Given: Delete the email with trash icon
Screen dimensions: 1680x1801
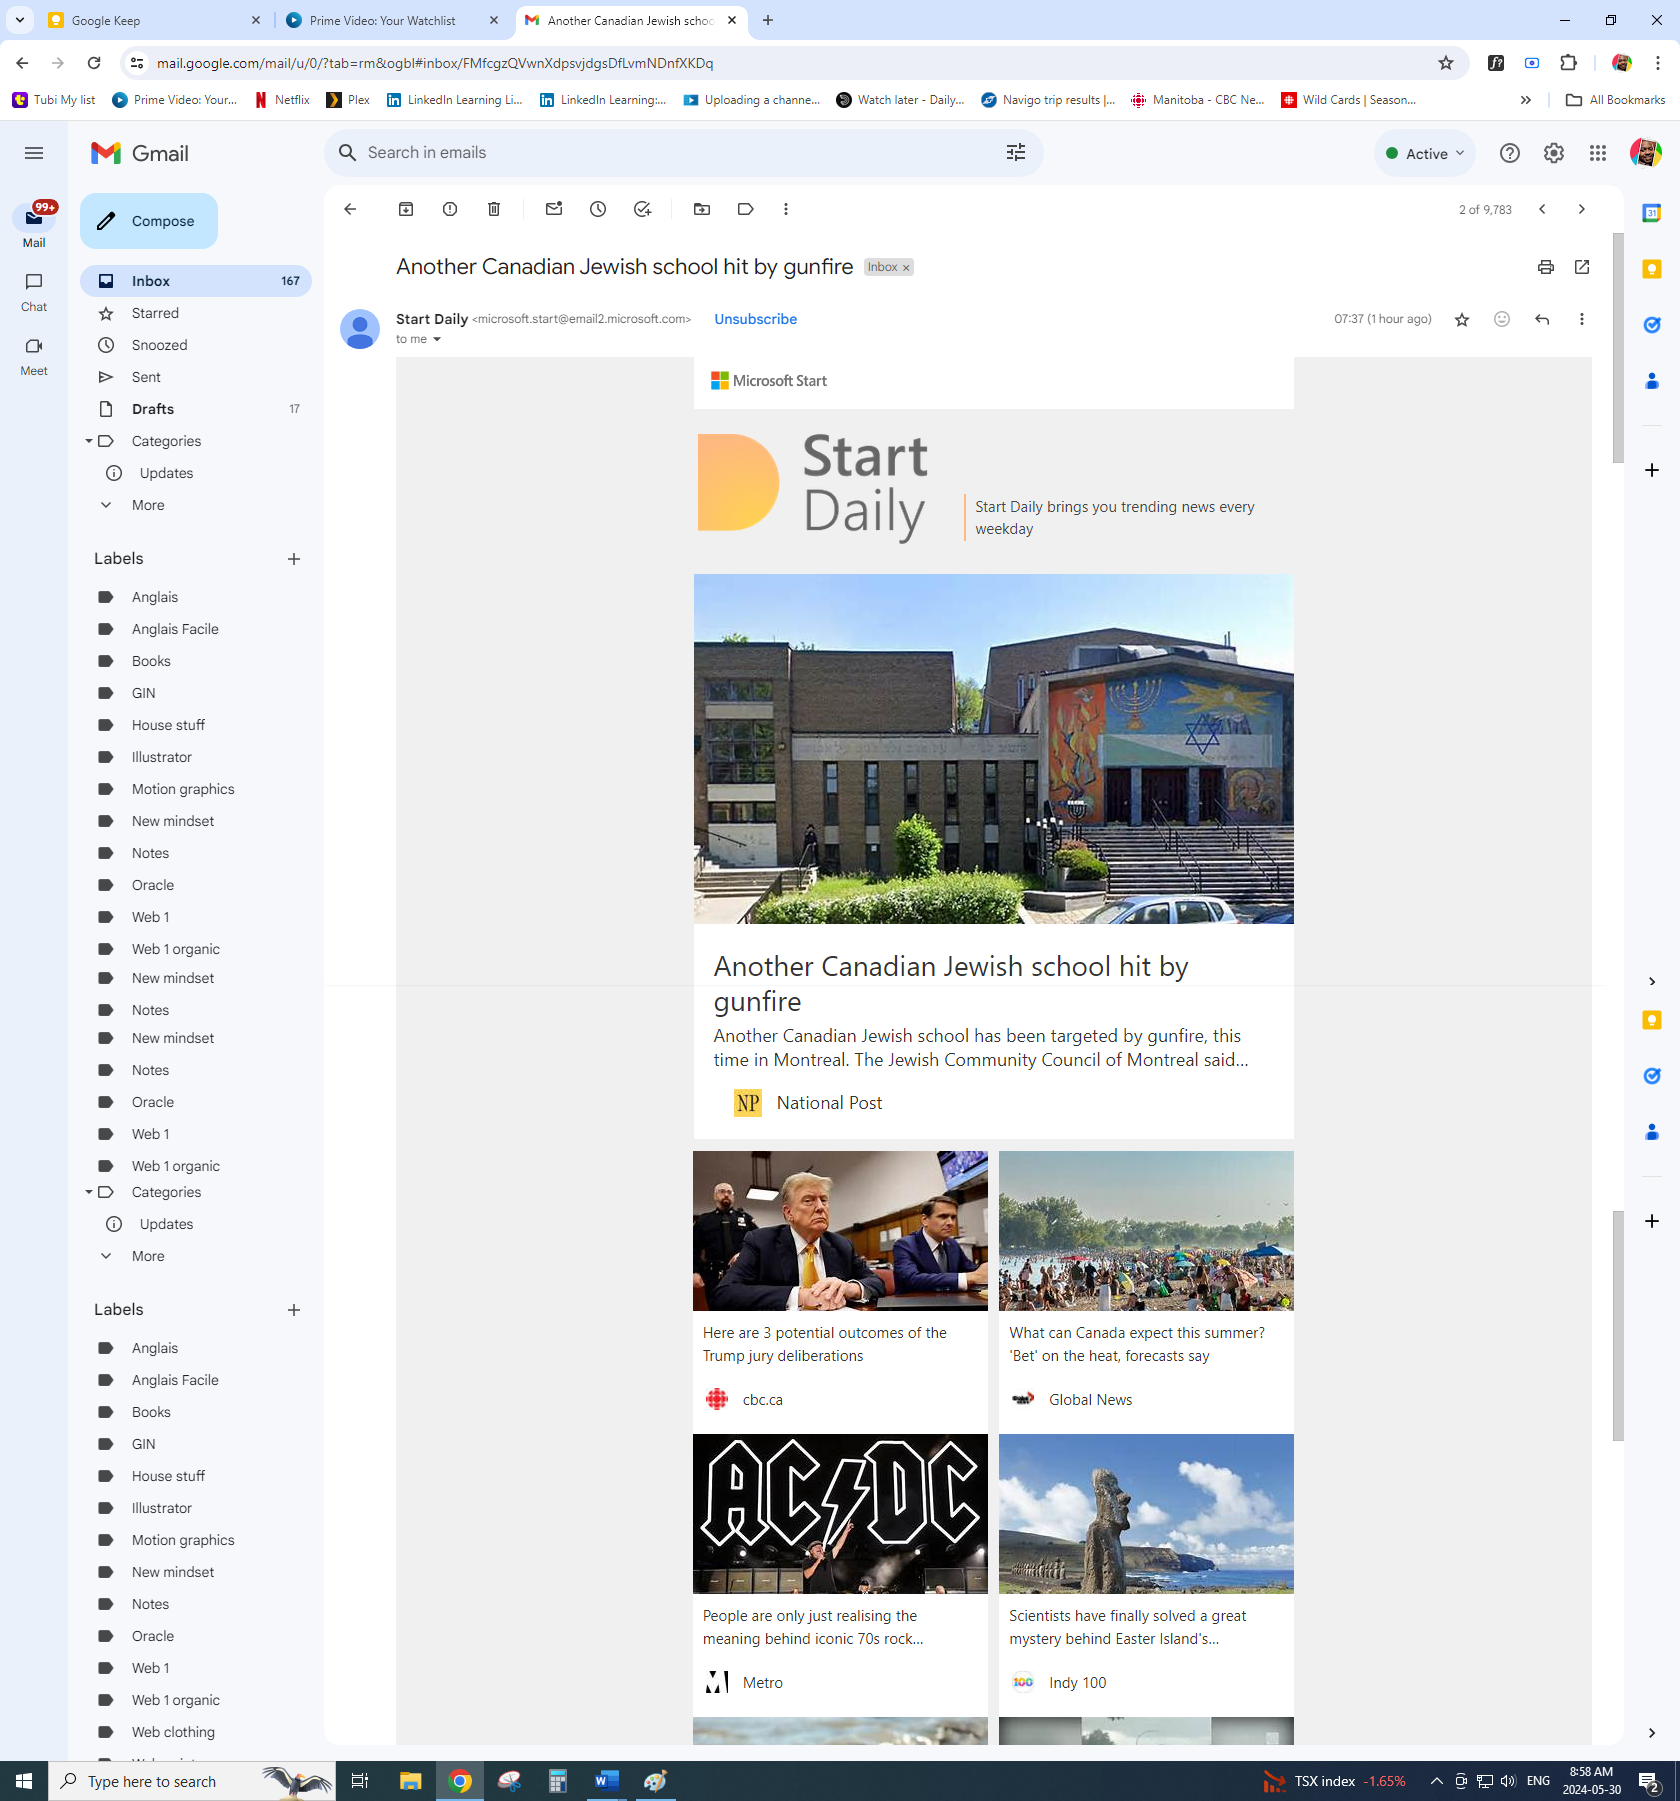Looking at the screenshot, I should (x=494, y=209).
